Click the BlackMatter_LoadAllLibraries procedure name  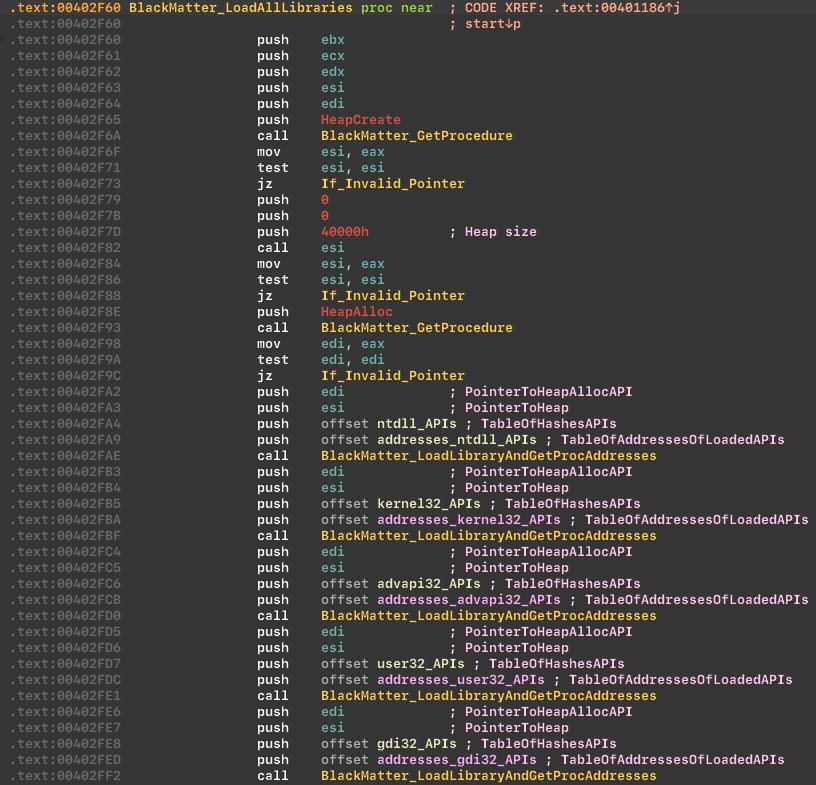click(x=240, y=8)
